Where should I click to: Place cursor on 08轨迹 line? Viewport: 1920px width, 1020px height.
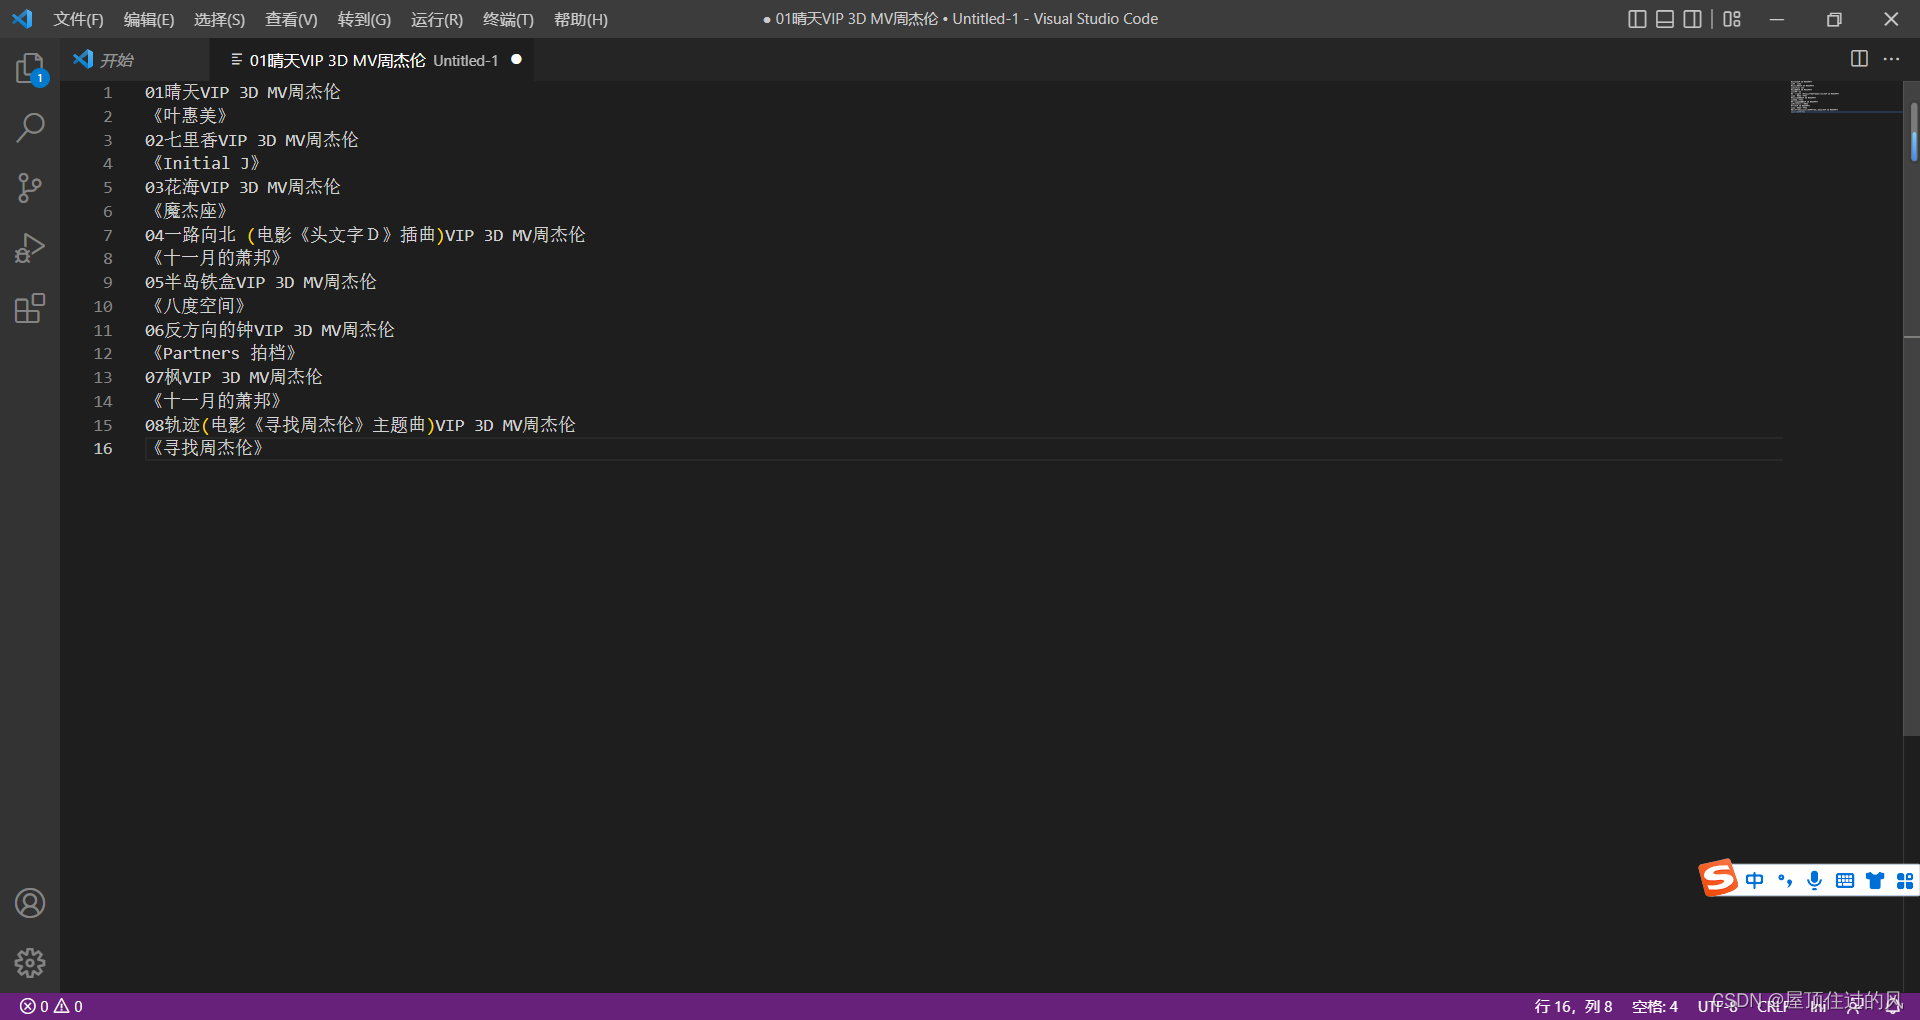[360, 425]
